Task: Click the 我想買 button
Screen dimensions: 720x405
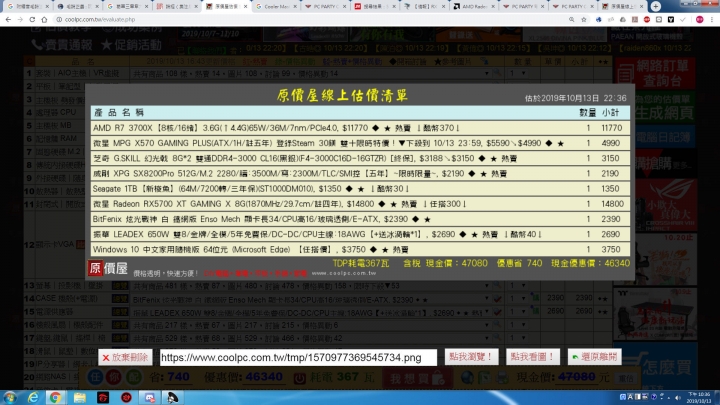Action: (417, 378)
